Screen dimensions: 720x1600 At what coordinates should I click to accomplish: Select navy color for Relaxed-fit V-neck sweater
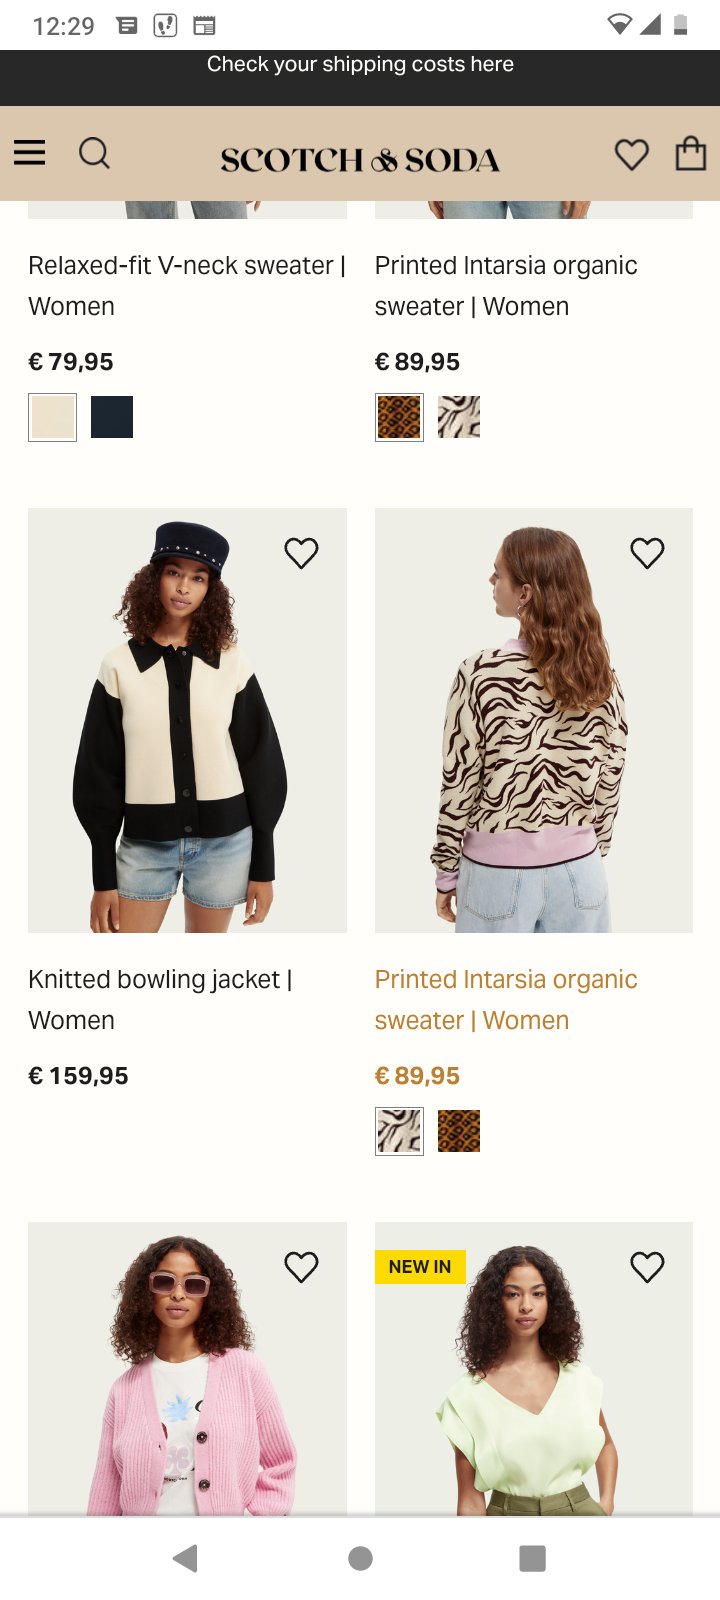pyautogui.click(x=112, y=417)
